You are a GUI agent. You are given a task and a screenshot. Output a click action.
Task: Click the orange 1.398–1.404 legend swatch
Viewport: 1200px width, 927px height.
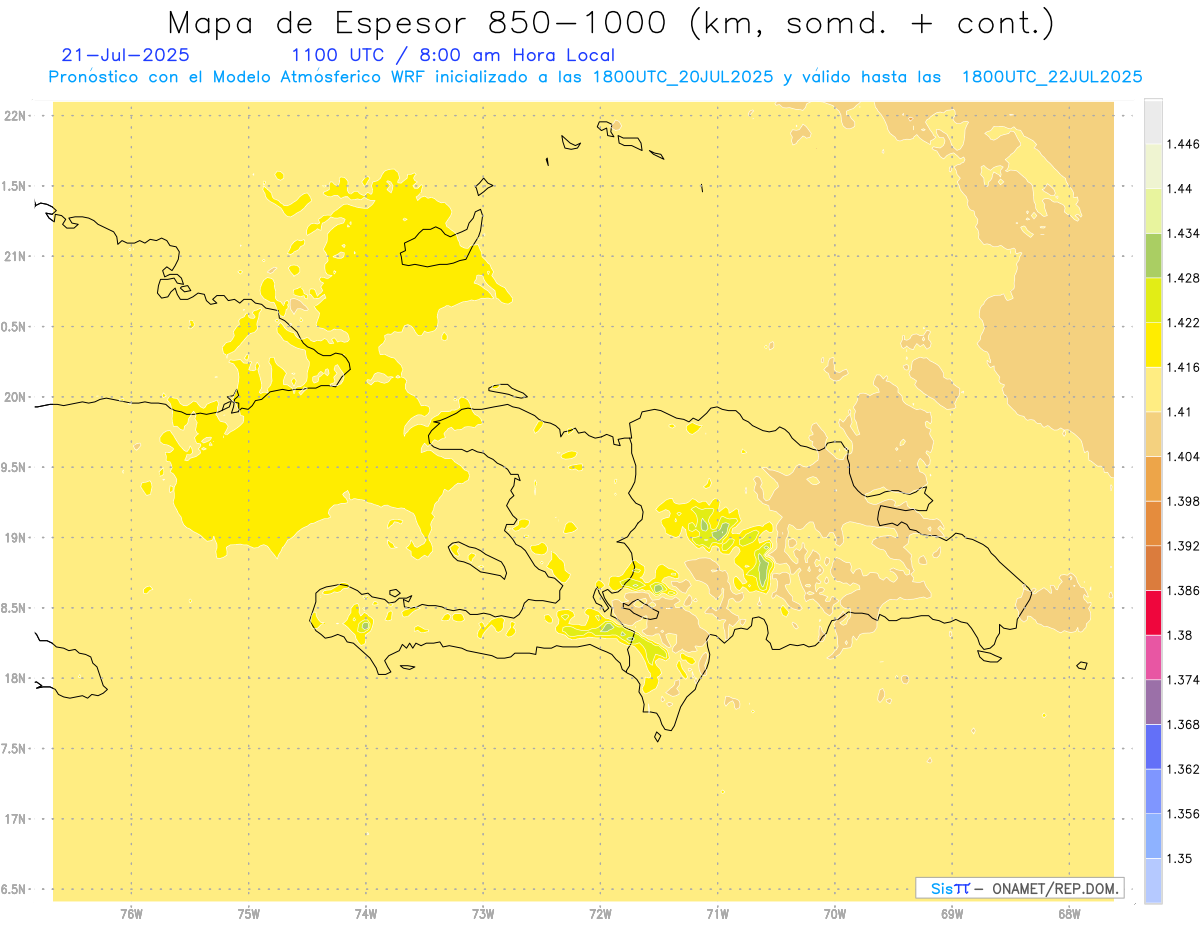(1153, 479)
